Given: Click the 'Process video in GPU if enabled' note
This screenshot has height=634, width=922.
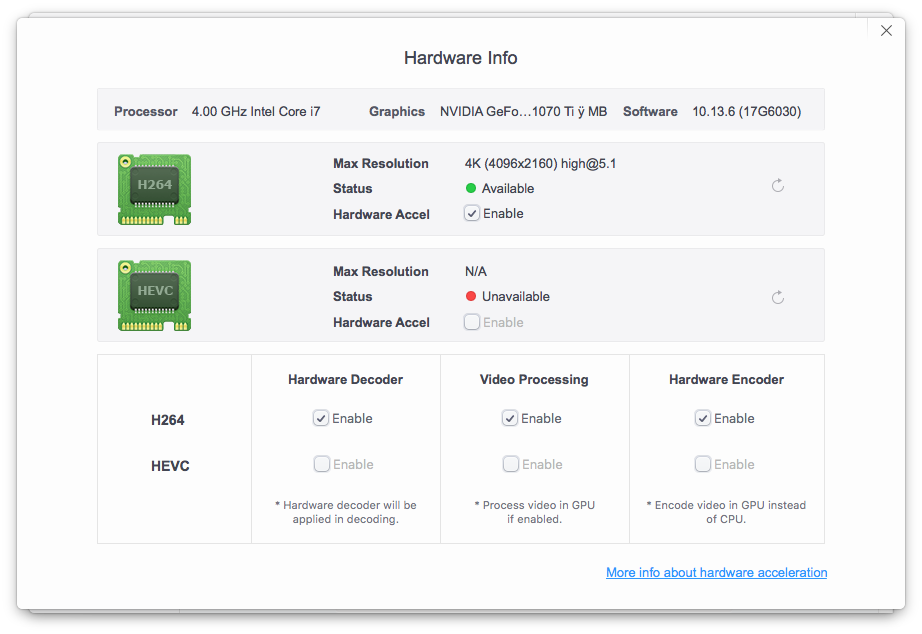Looking at the screenshot, I should coord(535,512).
